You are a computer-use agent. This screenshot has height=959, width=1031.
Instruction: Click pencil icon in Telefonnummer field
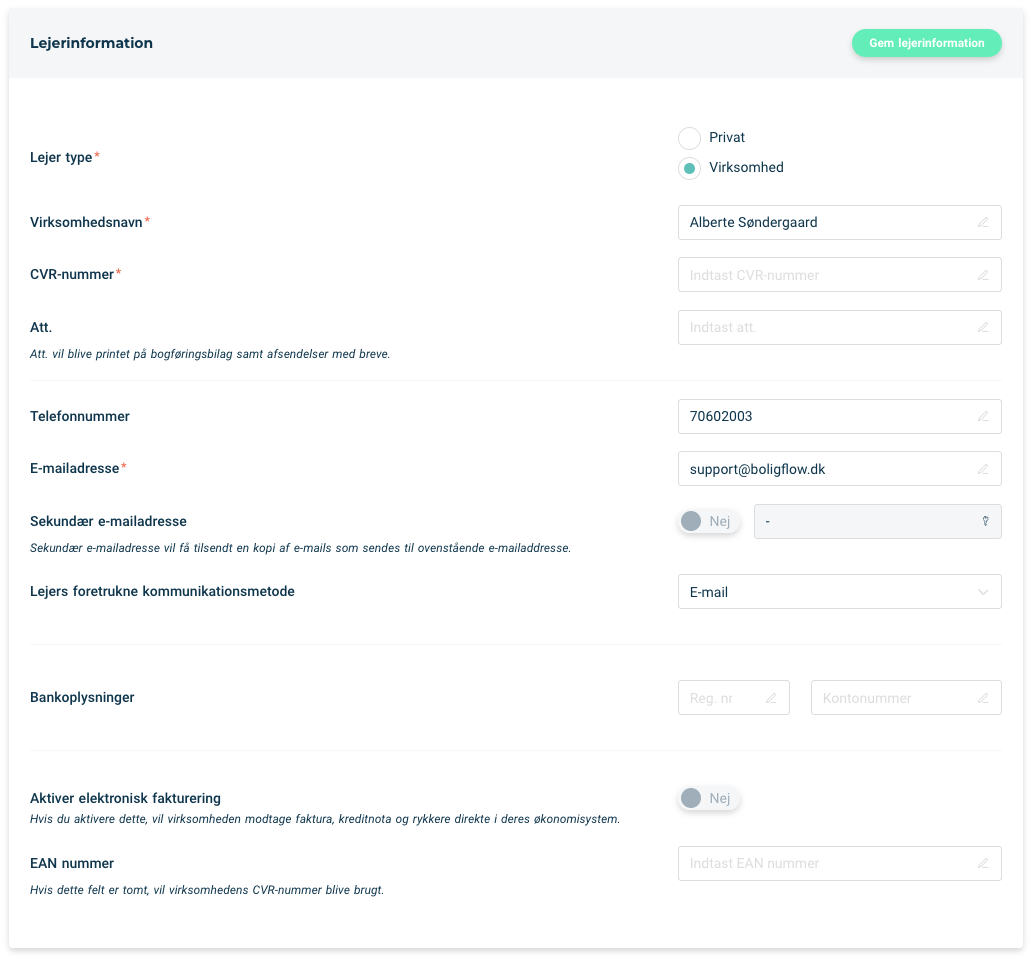point(982,416)
